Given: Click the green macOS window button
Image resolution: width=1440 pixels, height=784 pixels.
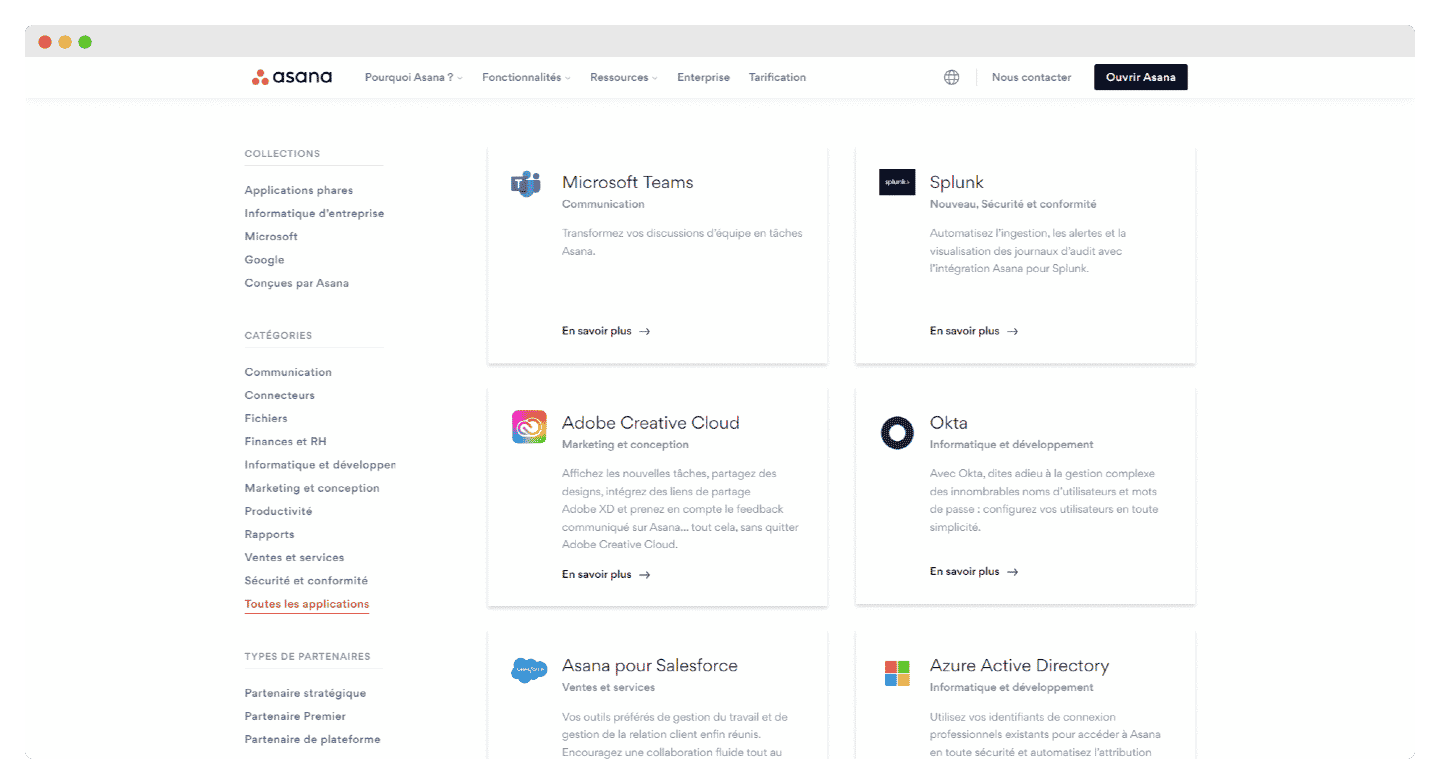Looking at the screenshot, I should pos(85,42).
